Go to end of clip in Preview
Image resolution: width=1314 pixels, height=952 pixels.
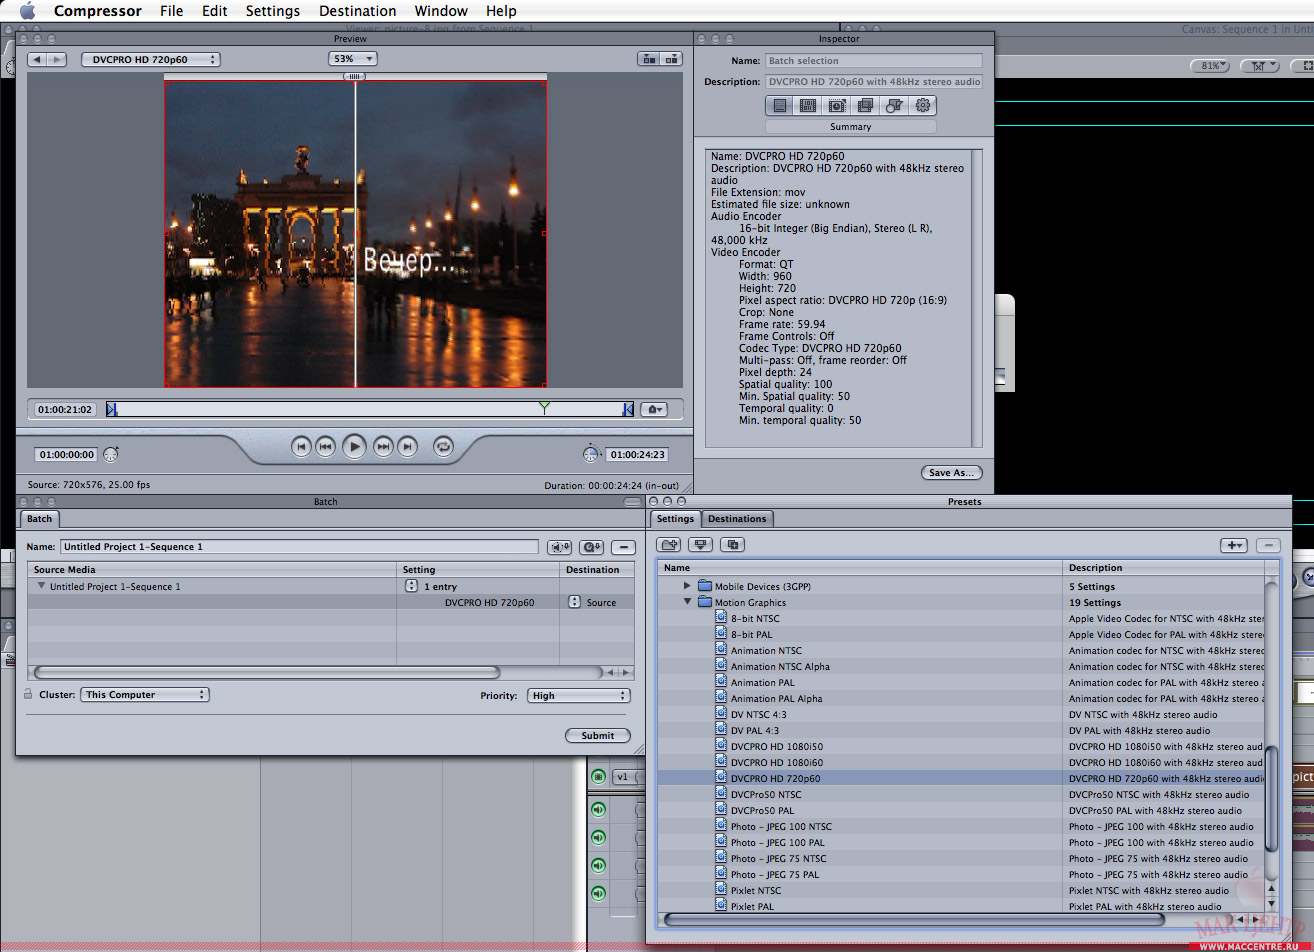[x=407, y=447]
